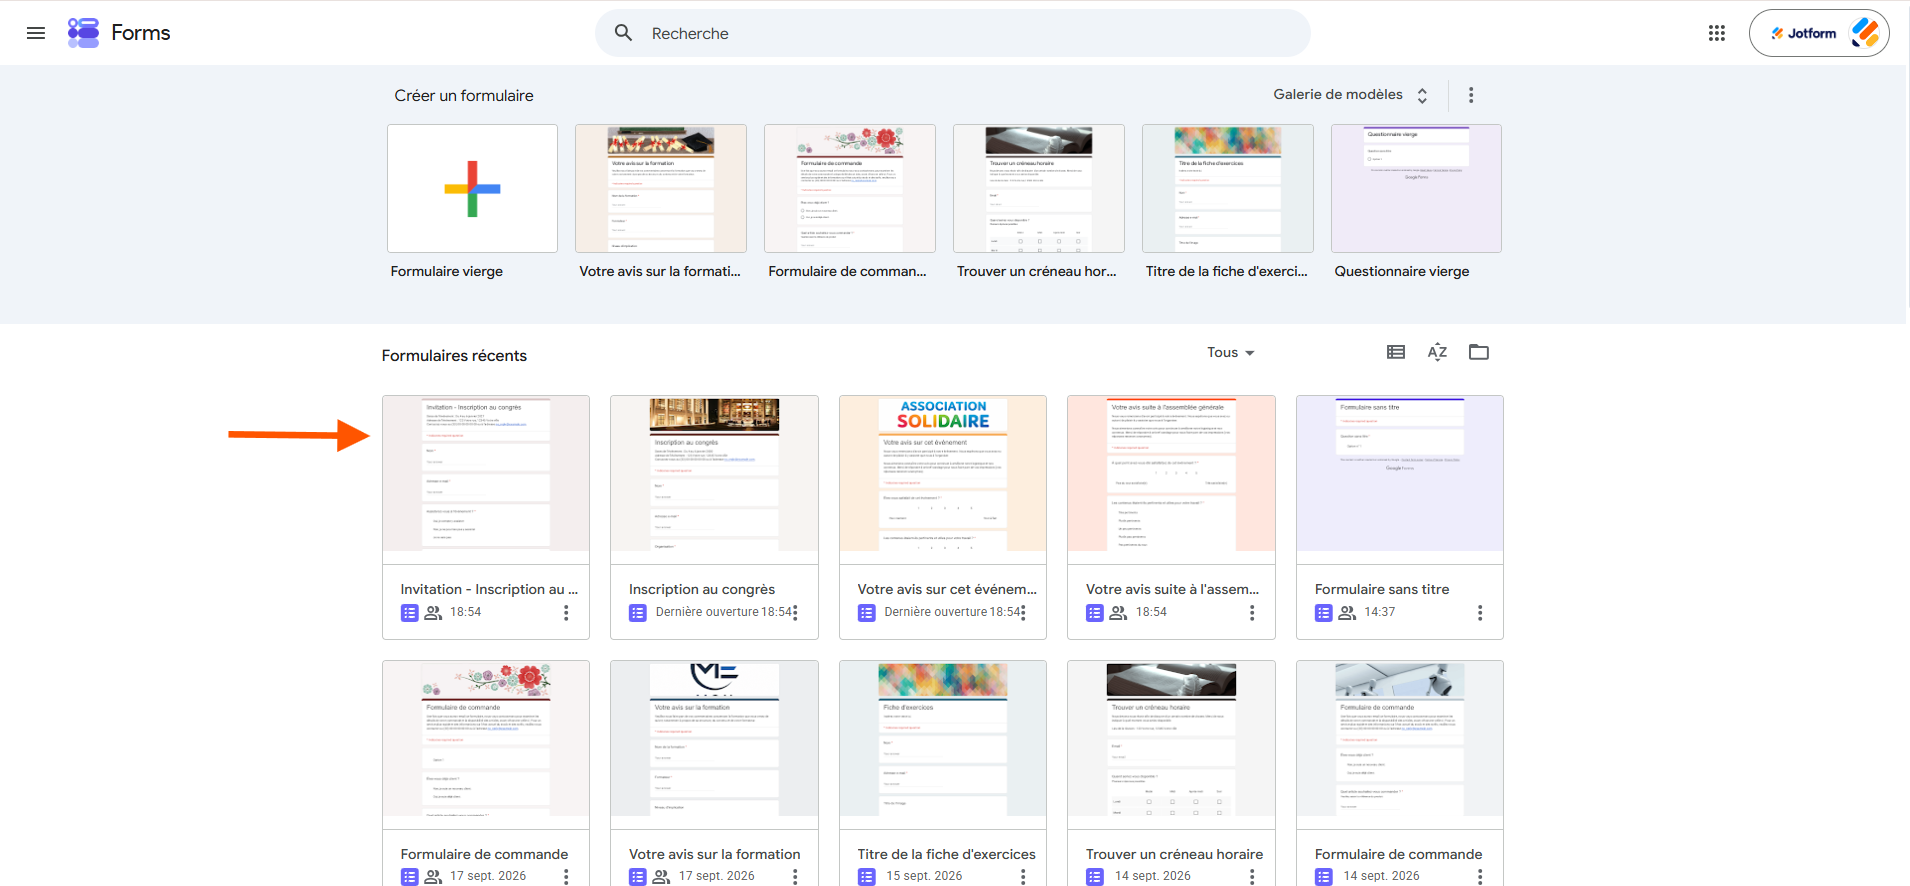Image resolution: width=1910 pixels, height=886 pixels.
Task: Switch to list view layout
Action: coord(1396,352)
